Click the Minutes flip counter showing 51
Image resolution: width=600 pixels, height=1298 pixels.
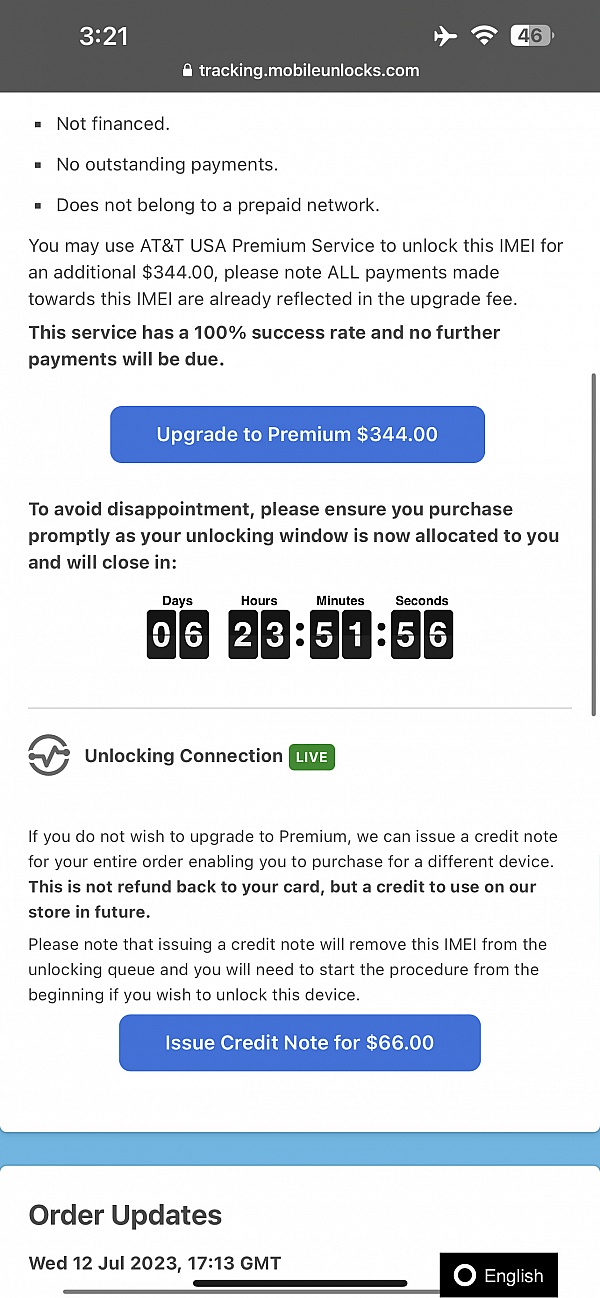pyautogui.click(x=340, y=633)
